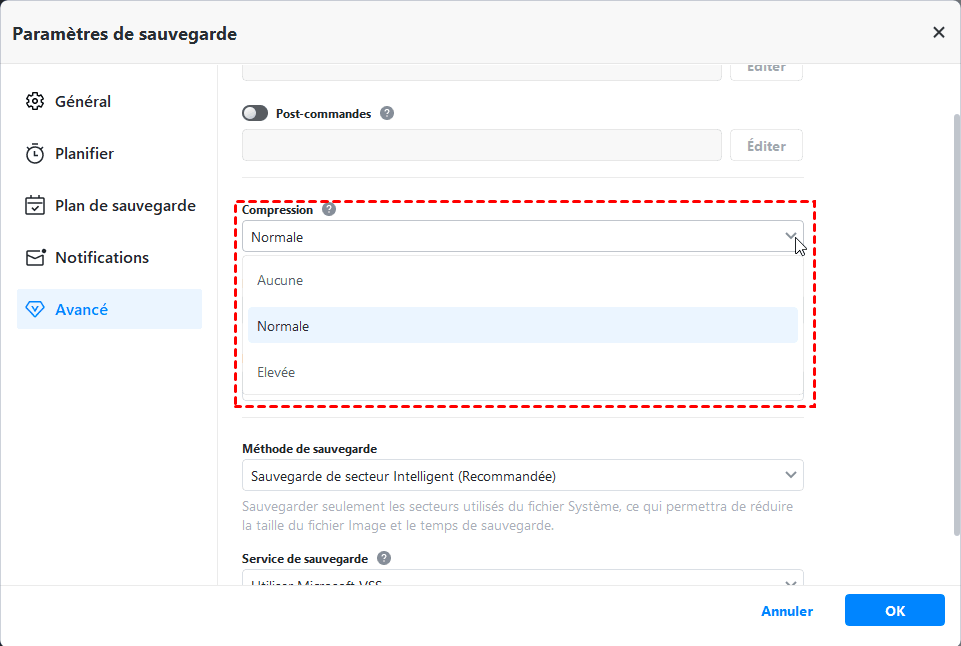
Task: Click the Post-commandes Éditer button
Action: tap(766, 146)
